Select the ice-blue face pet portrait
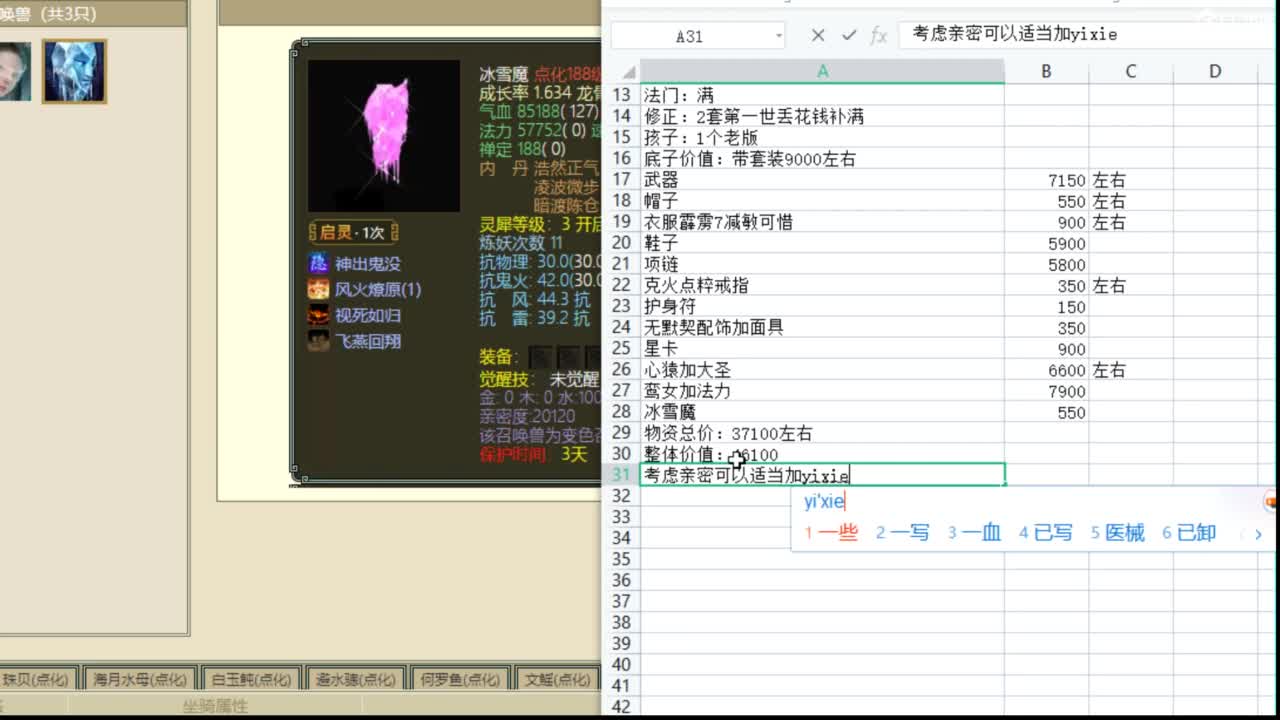 click(74, 72)
